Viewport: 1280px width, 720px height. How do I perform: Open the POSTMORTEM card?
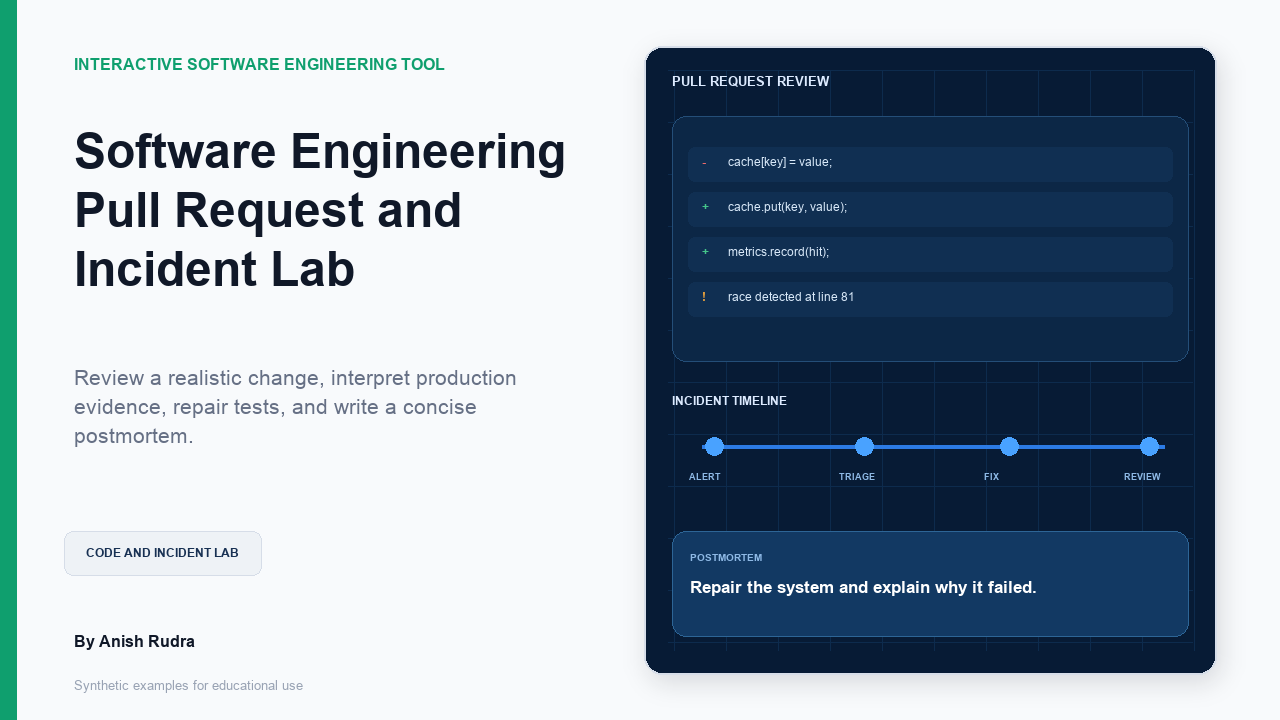coord(930,584)
